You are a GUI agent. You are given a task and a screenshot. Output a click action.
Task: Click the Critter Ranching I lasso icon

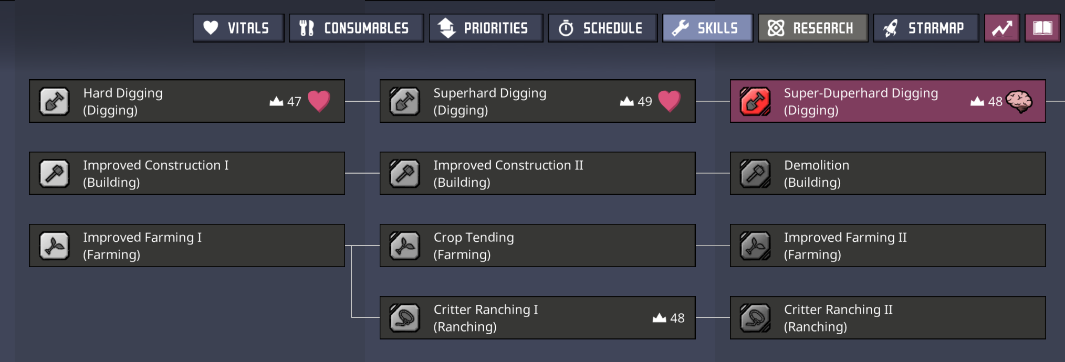click(x=404, y=317)
